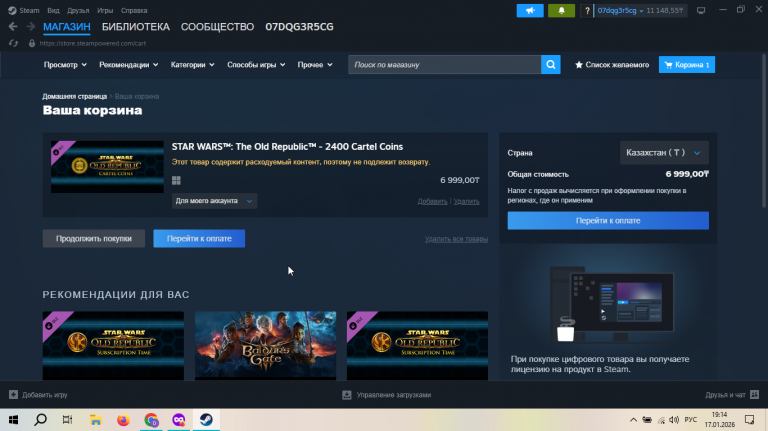Click the plus icon for Добавить игру

(13, 395)
